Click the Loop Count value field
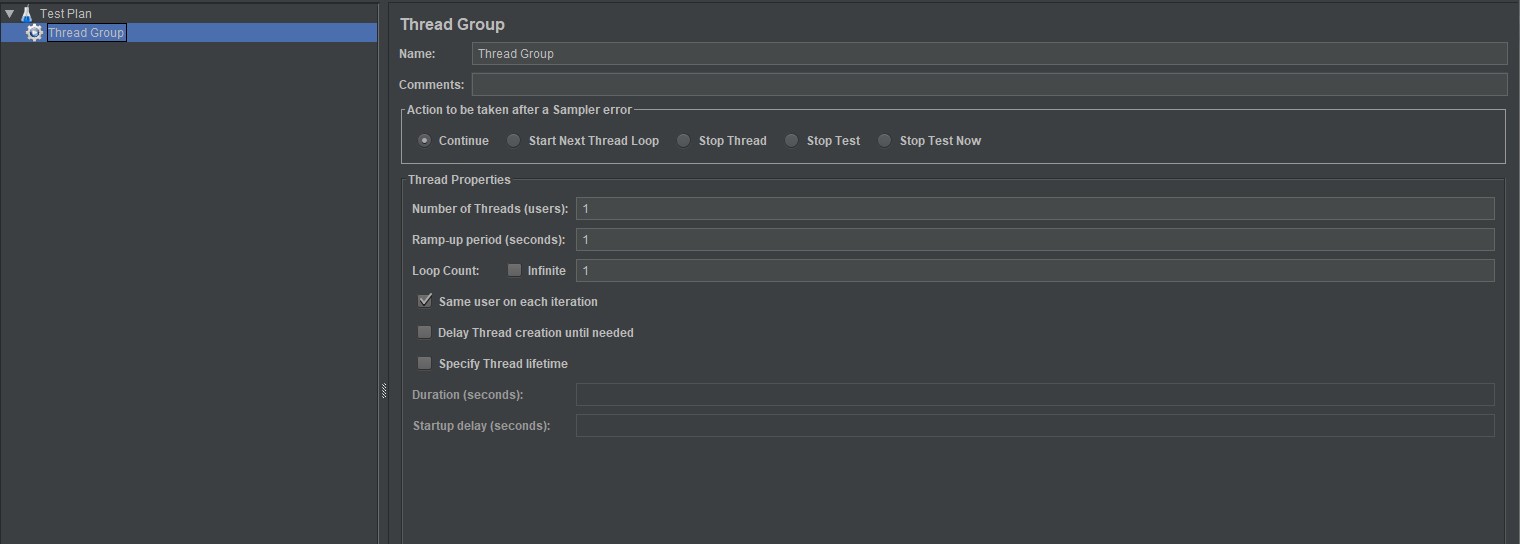1520x544 pixels. (1034, 271)
